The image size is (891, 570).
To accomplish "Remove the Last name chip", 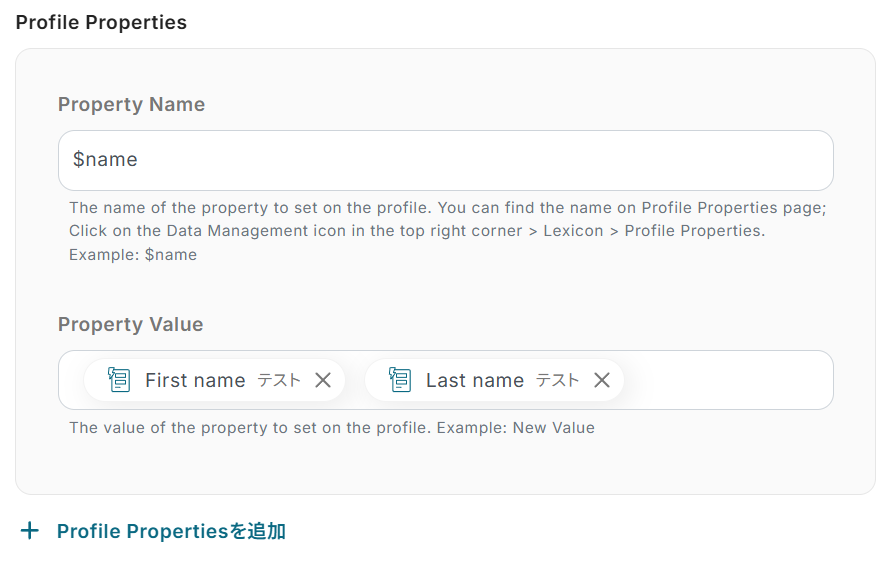I will point(602,380).
